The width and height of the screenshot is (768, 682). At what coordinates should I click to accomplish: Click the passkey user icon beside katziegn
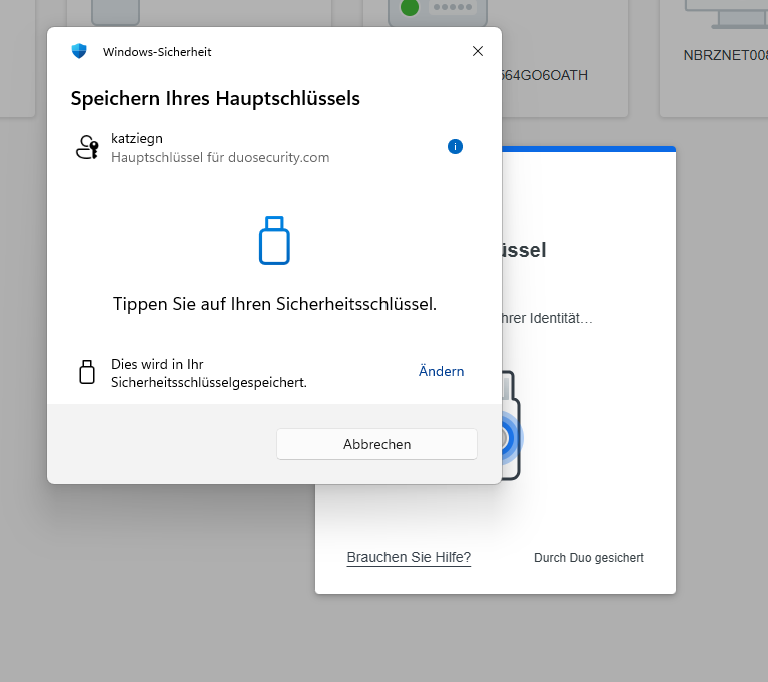87,147
